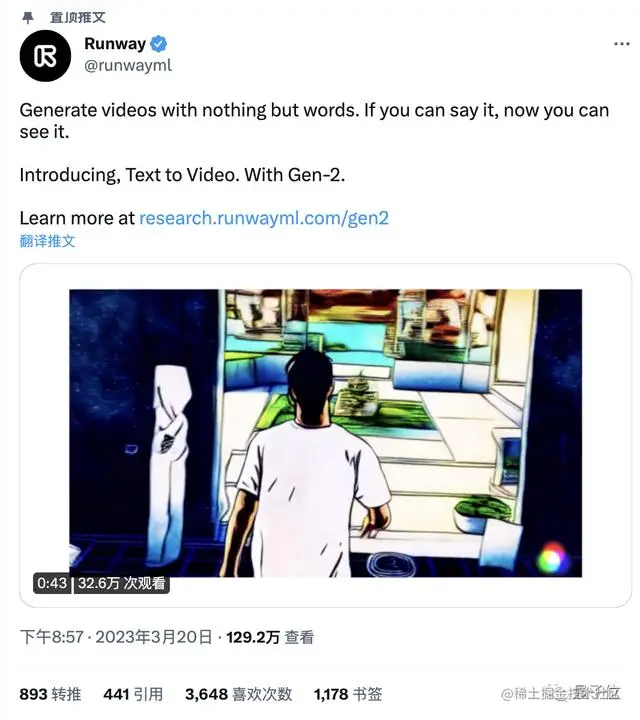
Task: Click the rainbow color wheel in video
Action: coord(553,557)
